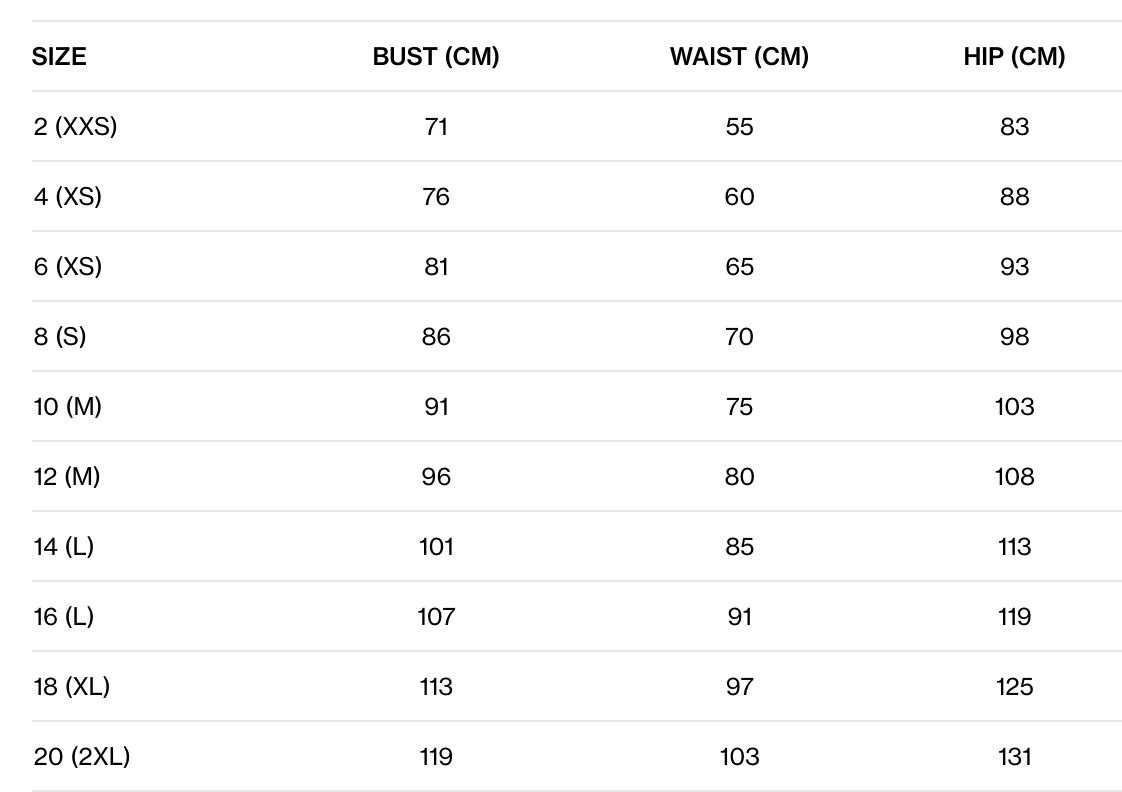Select waist value 97 for size 18
This screenshot has height=792, width=1122.
click(x=739, y=687)
